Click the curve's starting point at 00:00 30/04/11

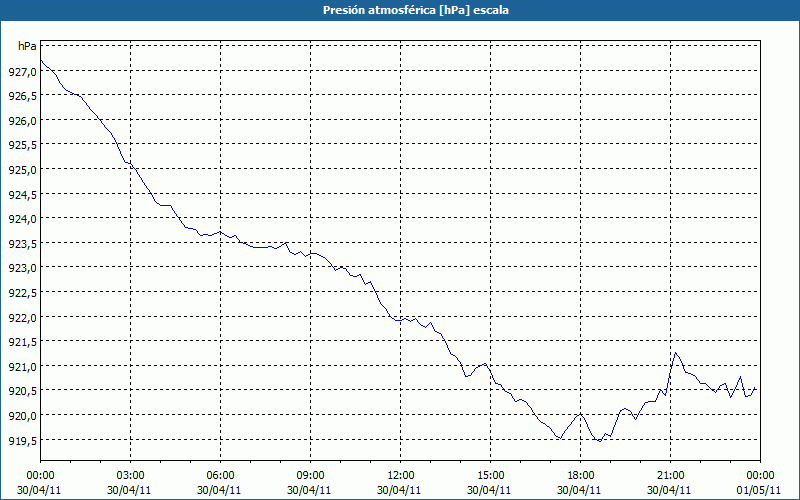41,60
